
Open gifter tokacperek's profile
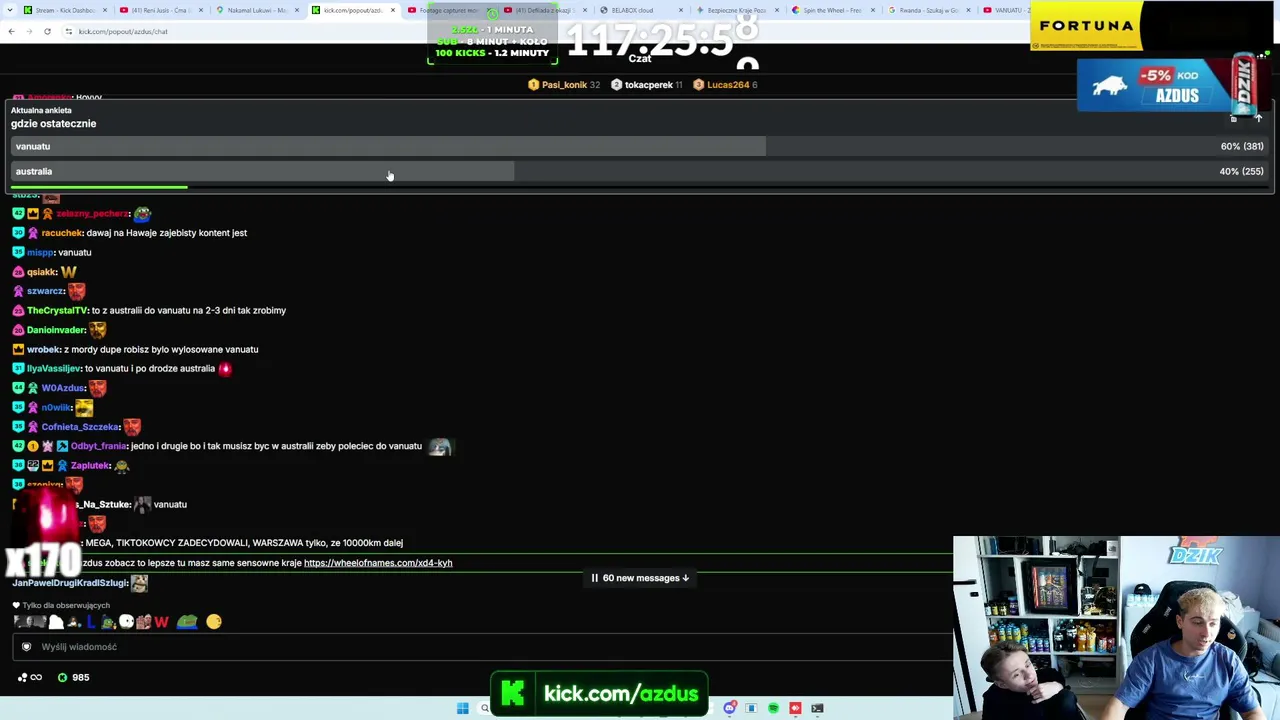click(x=647, y=85)
